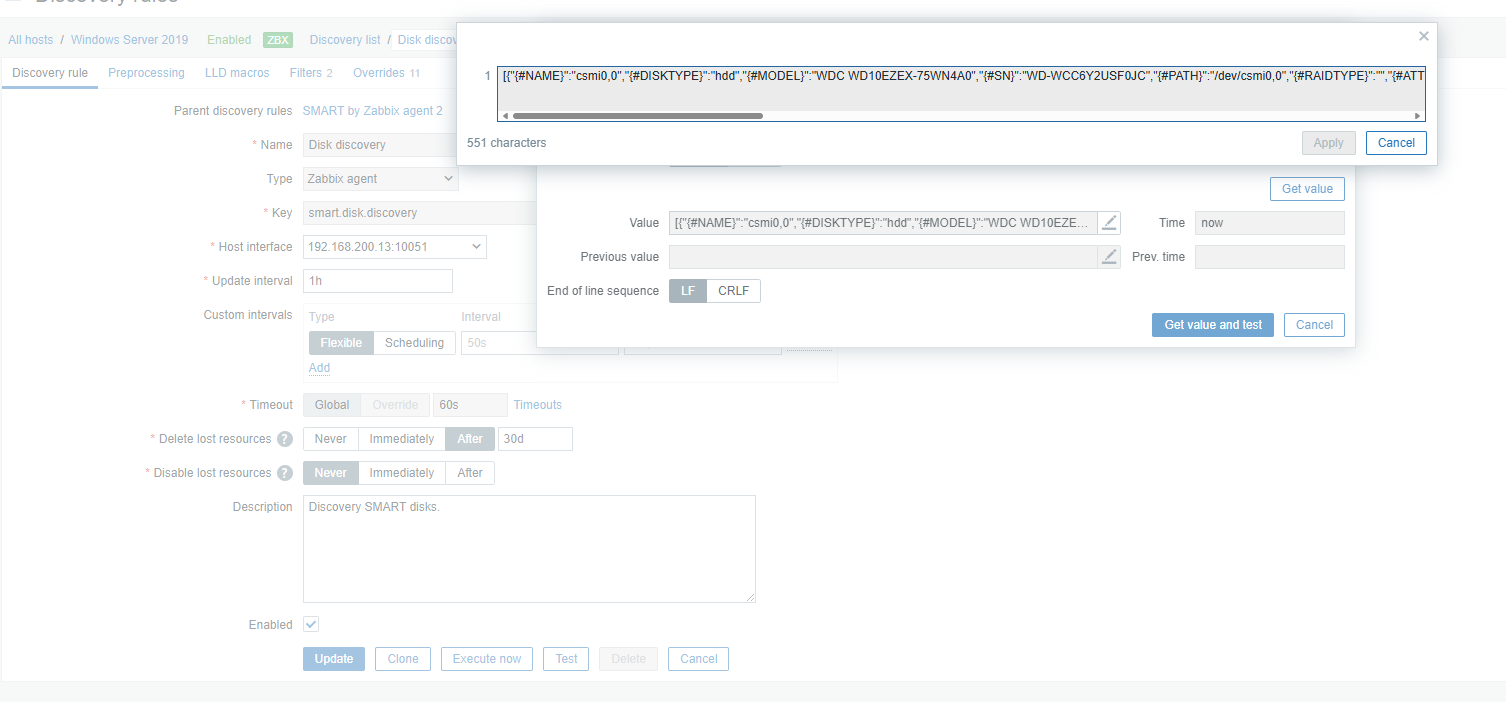Click the All hosts breadcrumb link

(x=31, y=40)
